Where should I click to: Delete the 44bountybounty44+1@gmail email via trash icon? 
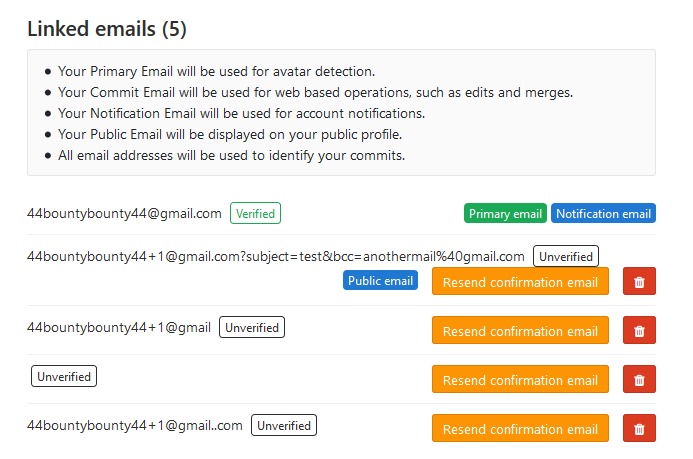tap(639, 331)
